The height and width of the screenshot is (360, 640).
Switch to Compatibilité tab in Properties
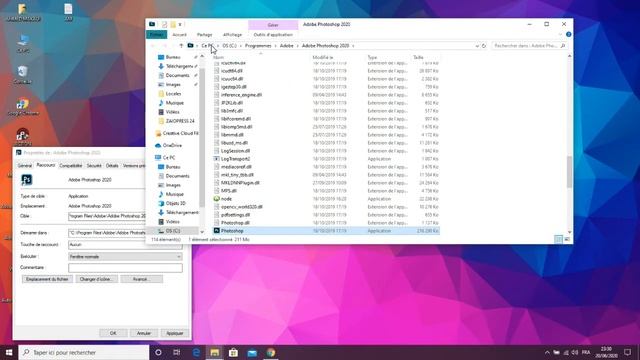(71, 166)
